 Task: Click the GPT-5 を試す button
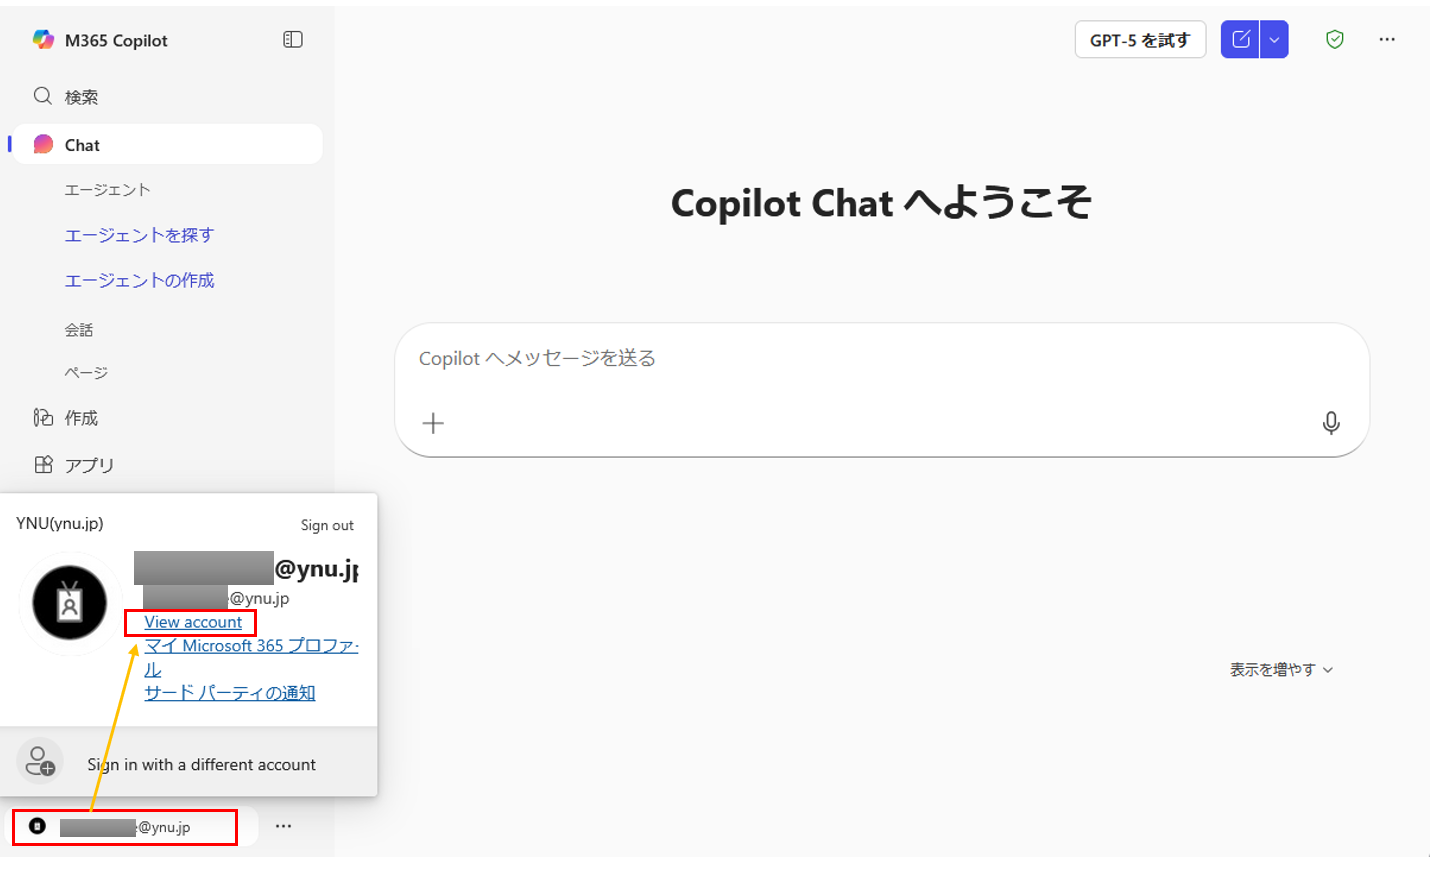(x=1140, y=39)
